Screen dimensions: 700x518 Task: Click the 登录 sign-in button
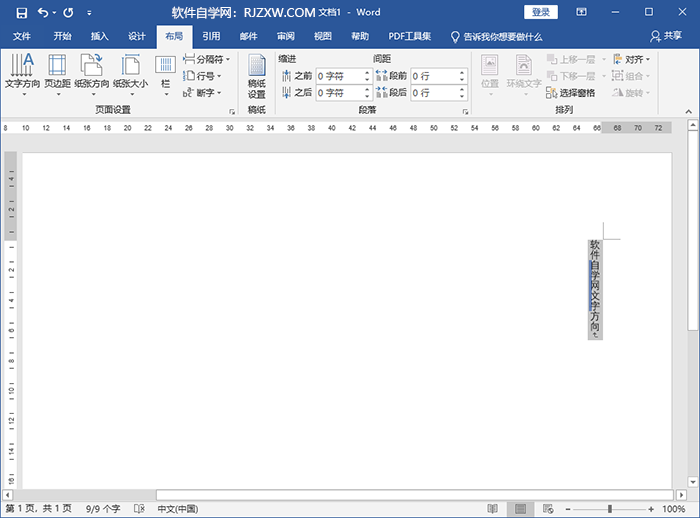click(x=541, y=12)
